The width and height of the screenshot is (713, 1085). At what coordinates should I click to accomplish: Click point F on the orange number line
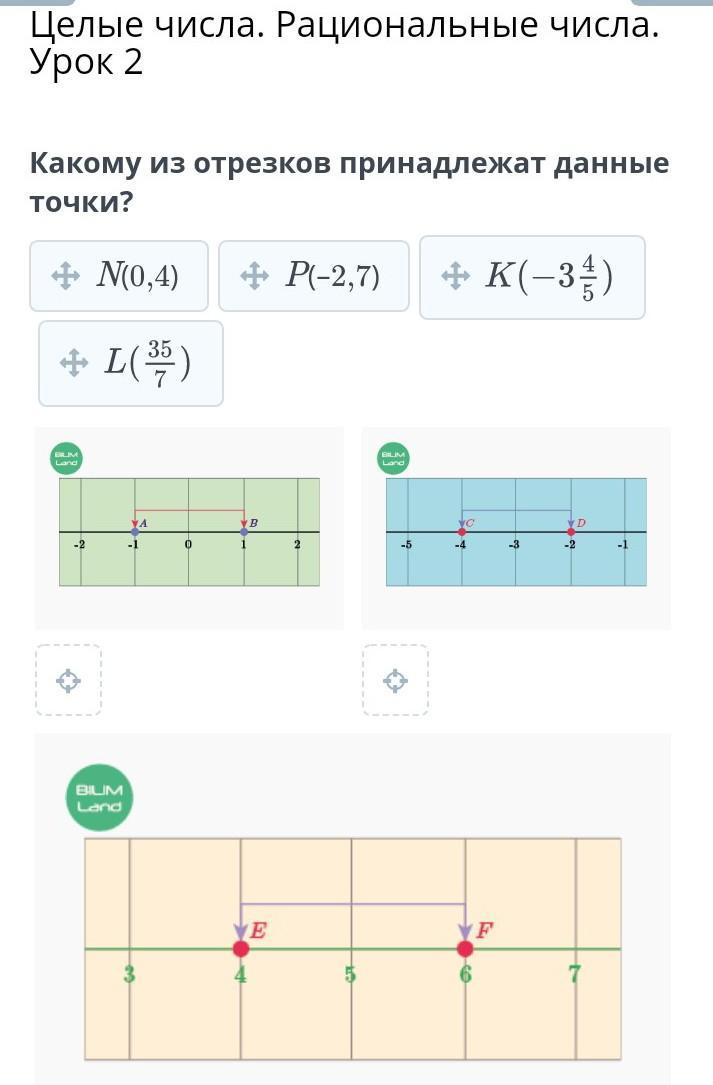pyautogui.click(x=465, y=948)
